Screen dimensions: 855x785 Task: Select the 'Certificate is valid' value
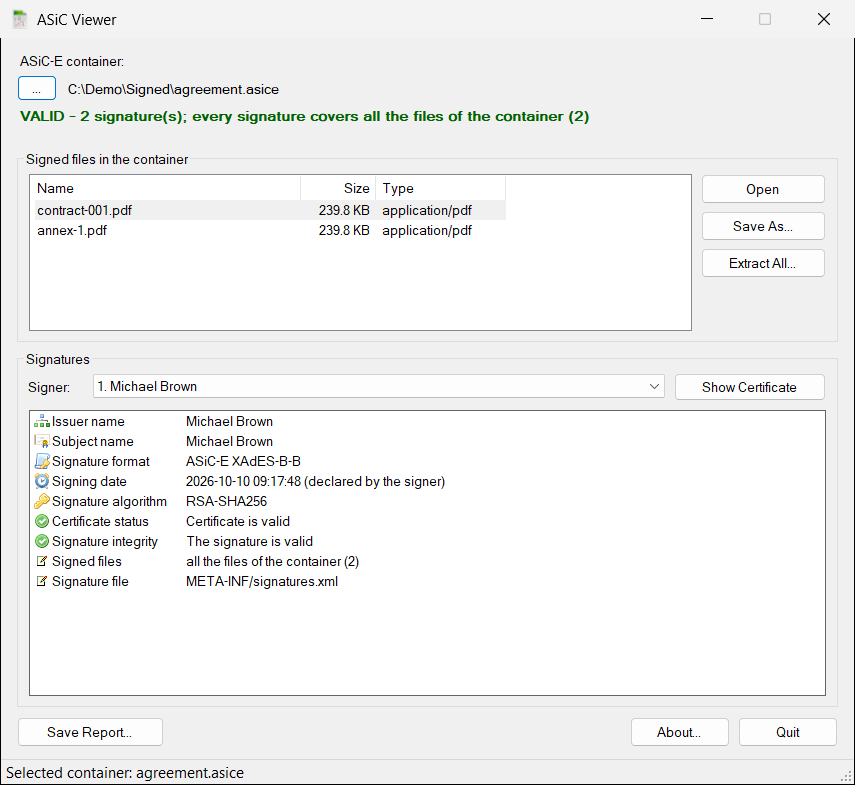[238, 521]
